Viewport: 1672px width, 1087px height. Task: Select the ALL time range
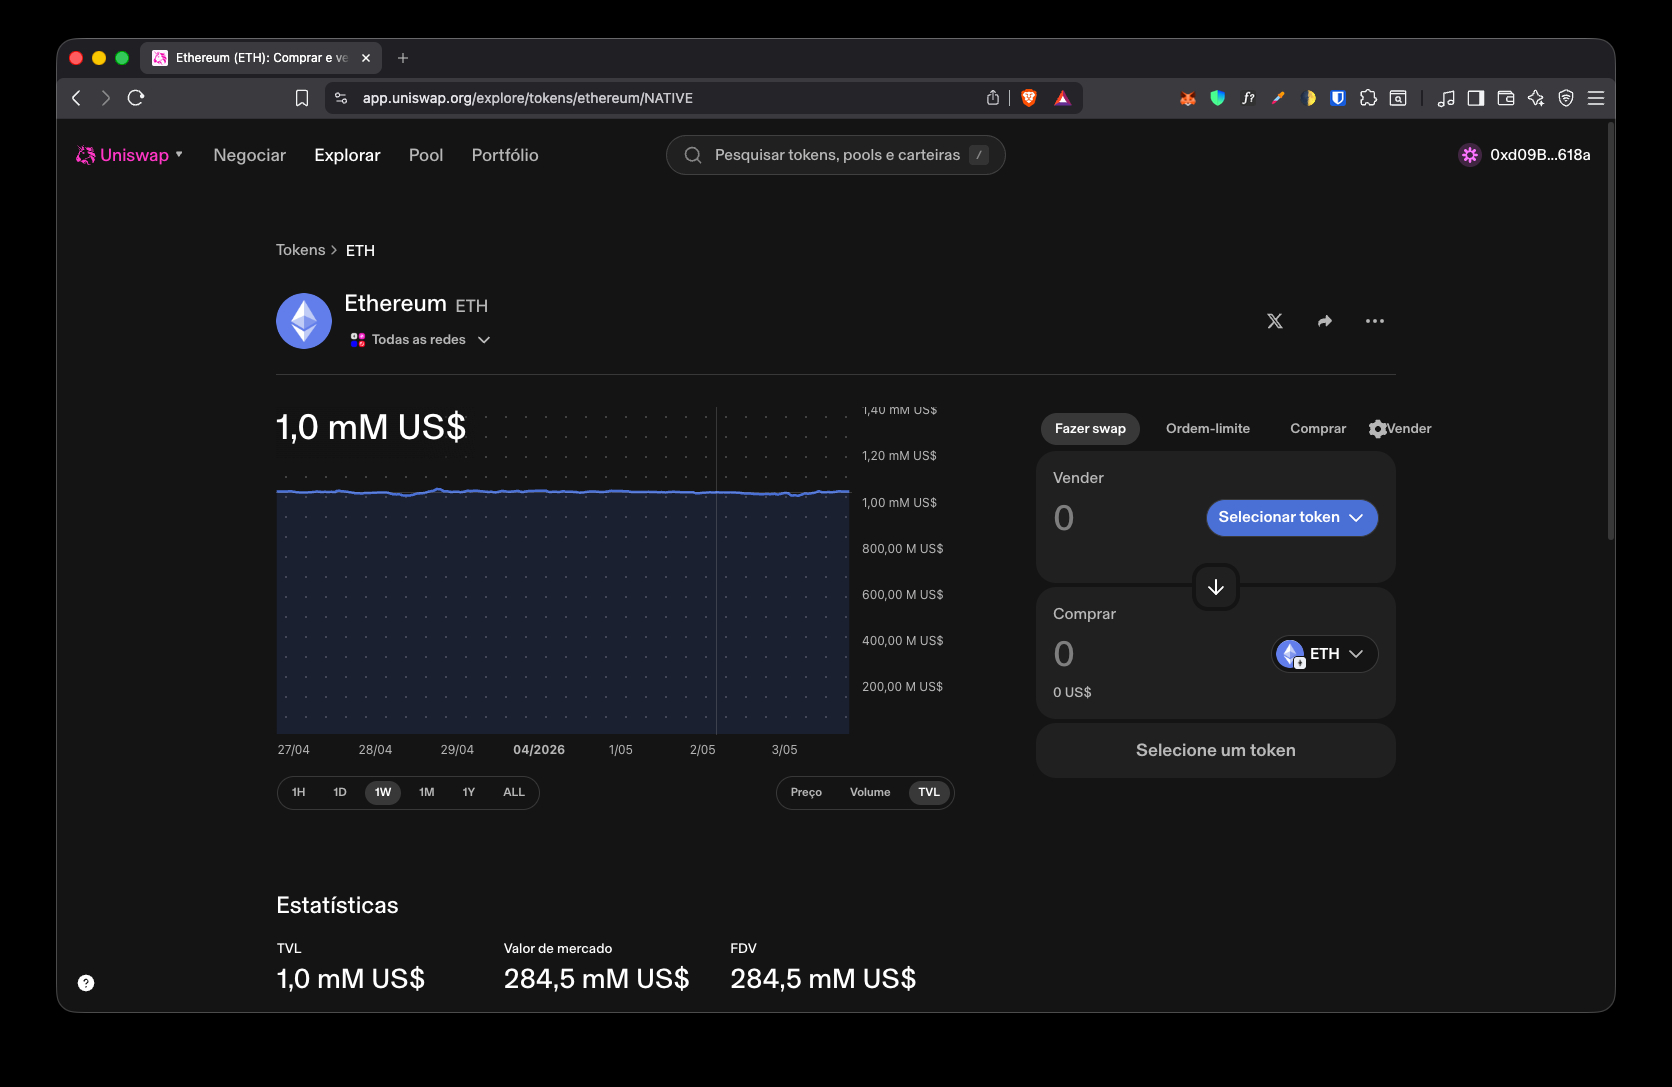(x=514, y=792)
